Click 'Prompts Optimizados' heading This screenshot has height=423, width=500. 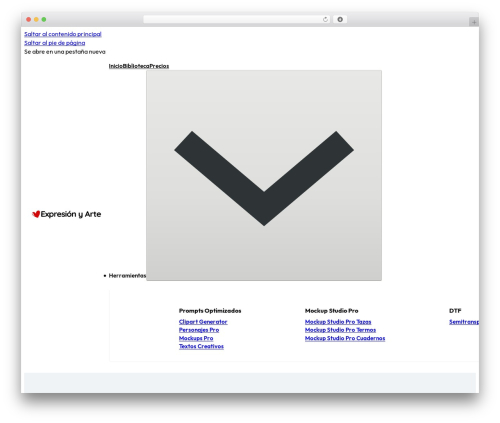pyautogui.click(x=210, y=311)
